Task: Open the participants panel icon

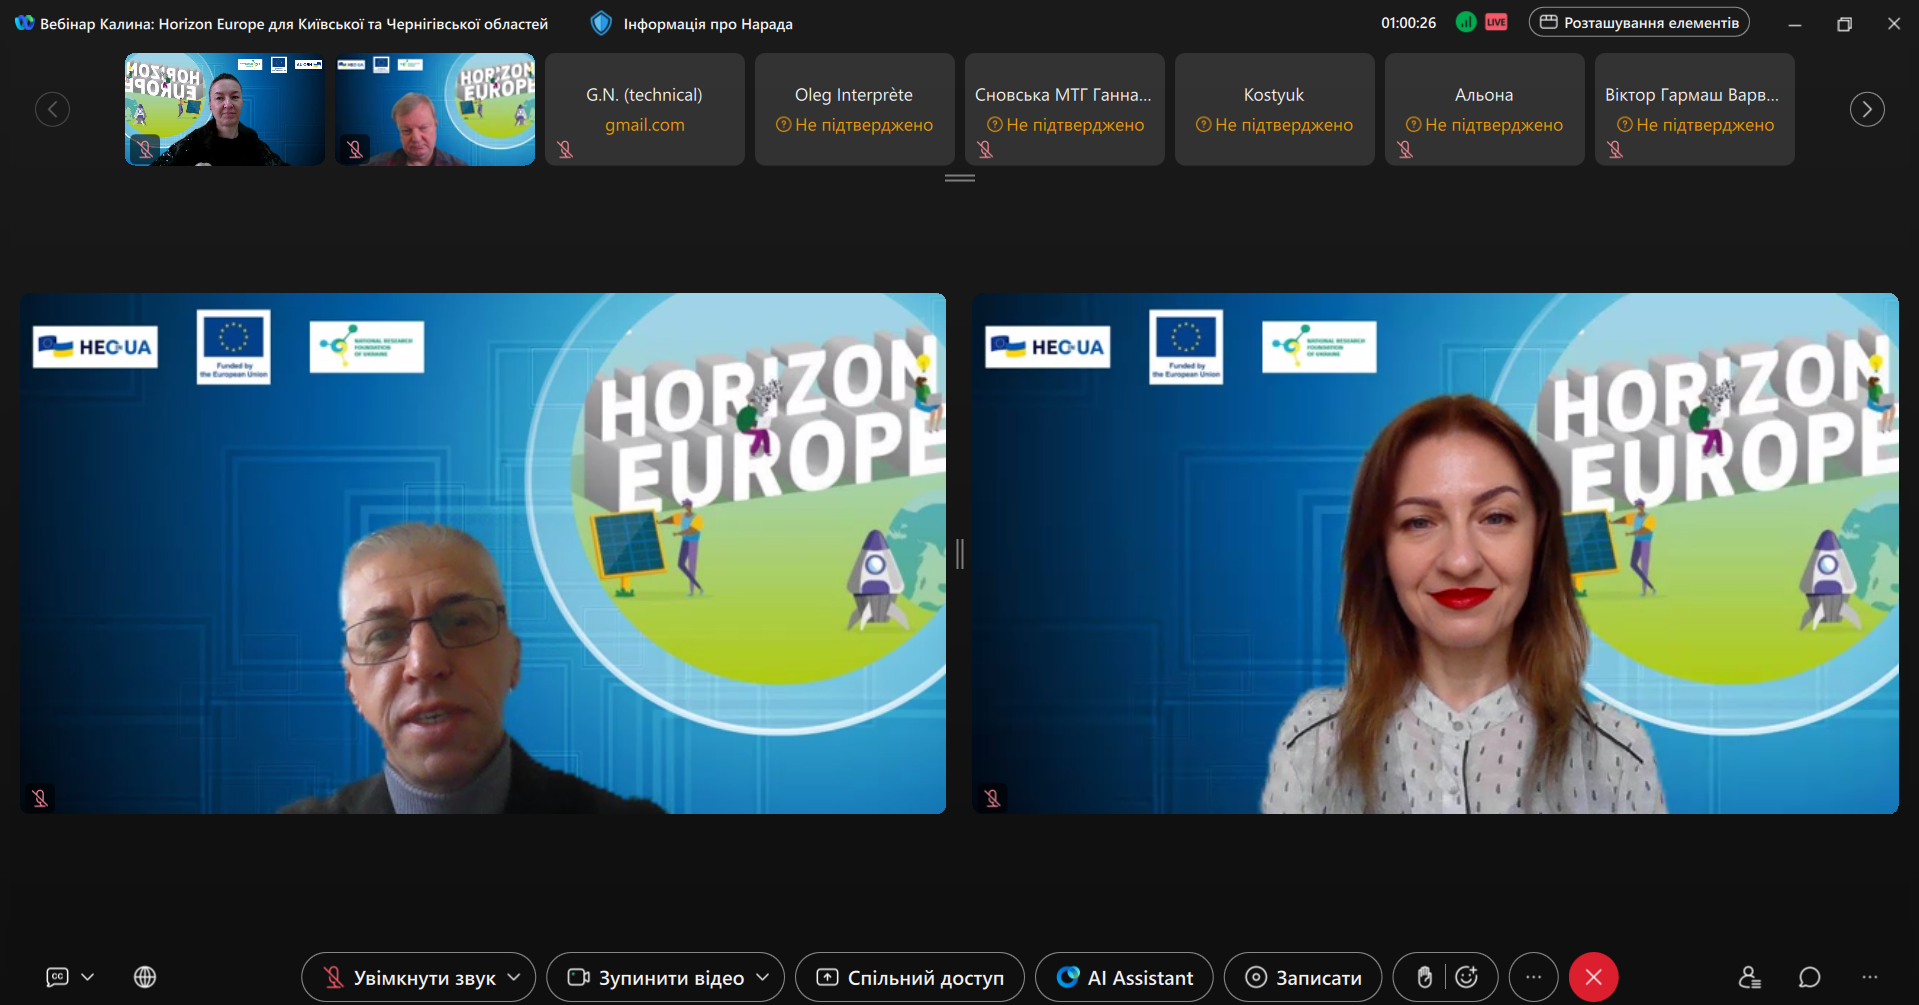Action: [x=1749, y=977]
